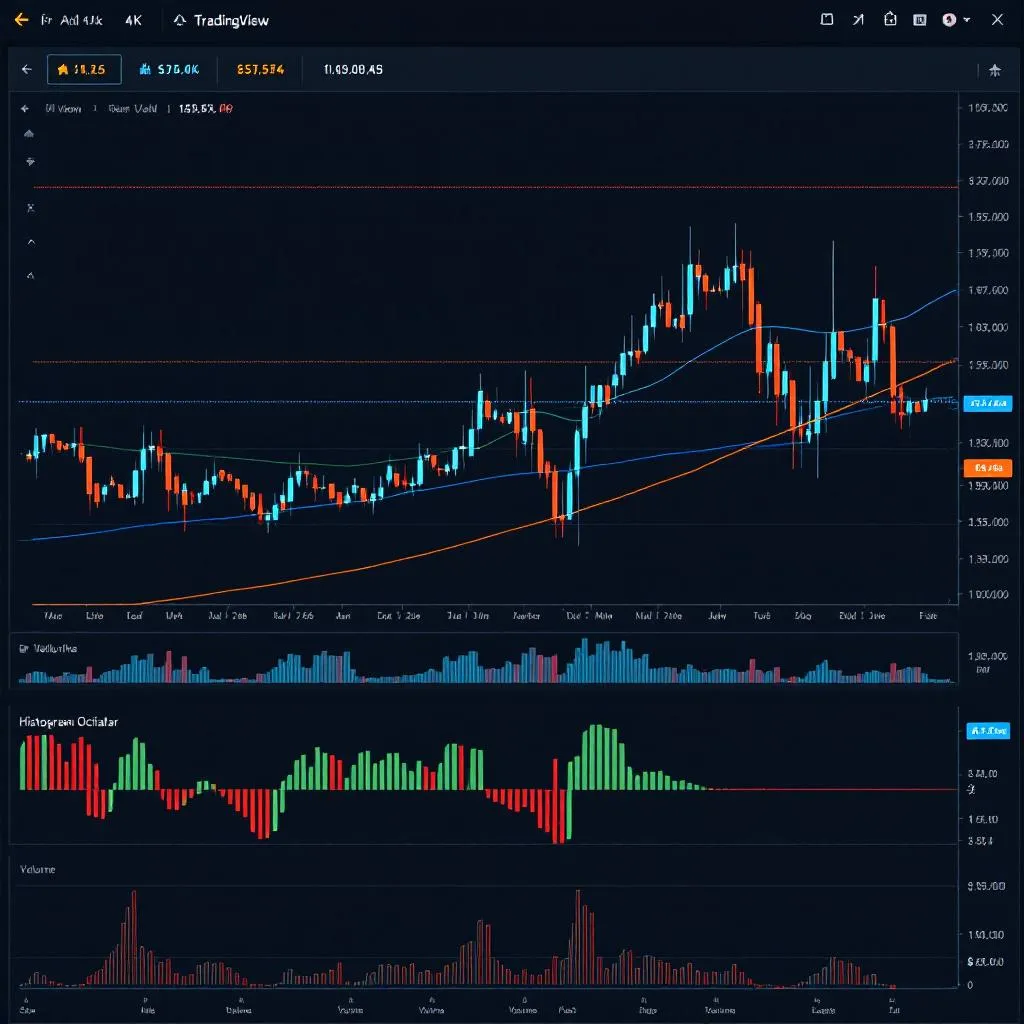
Task: Click the bottom drawing tool icon in sidebar
Action: click(28, 273)
